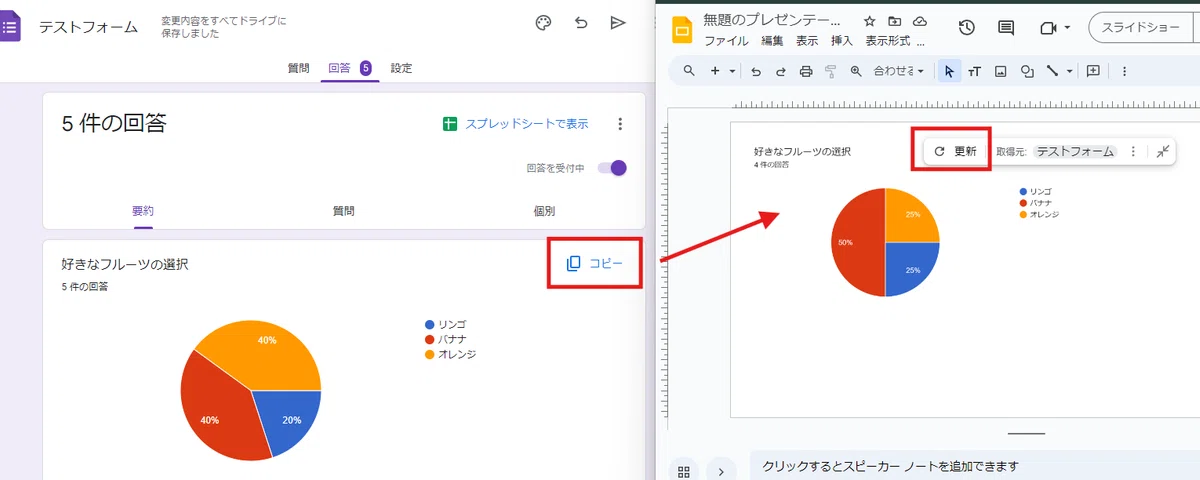This screenshot has height=480, width=1200.
Task: Click the スライドショー button
Action: (x=1142, y=28)
